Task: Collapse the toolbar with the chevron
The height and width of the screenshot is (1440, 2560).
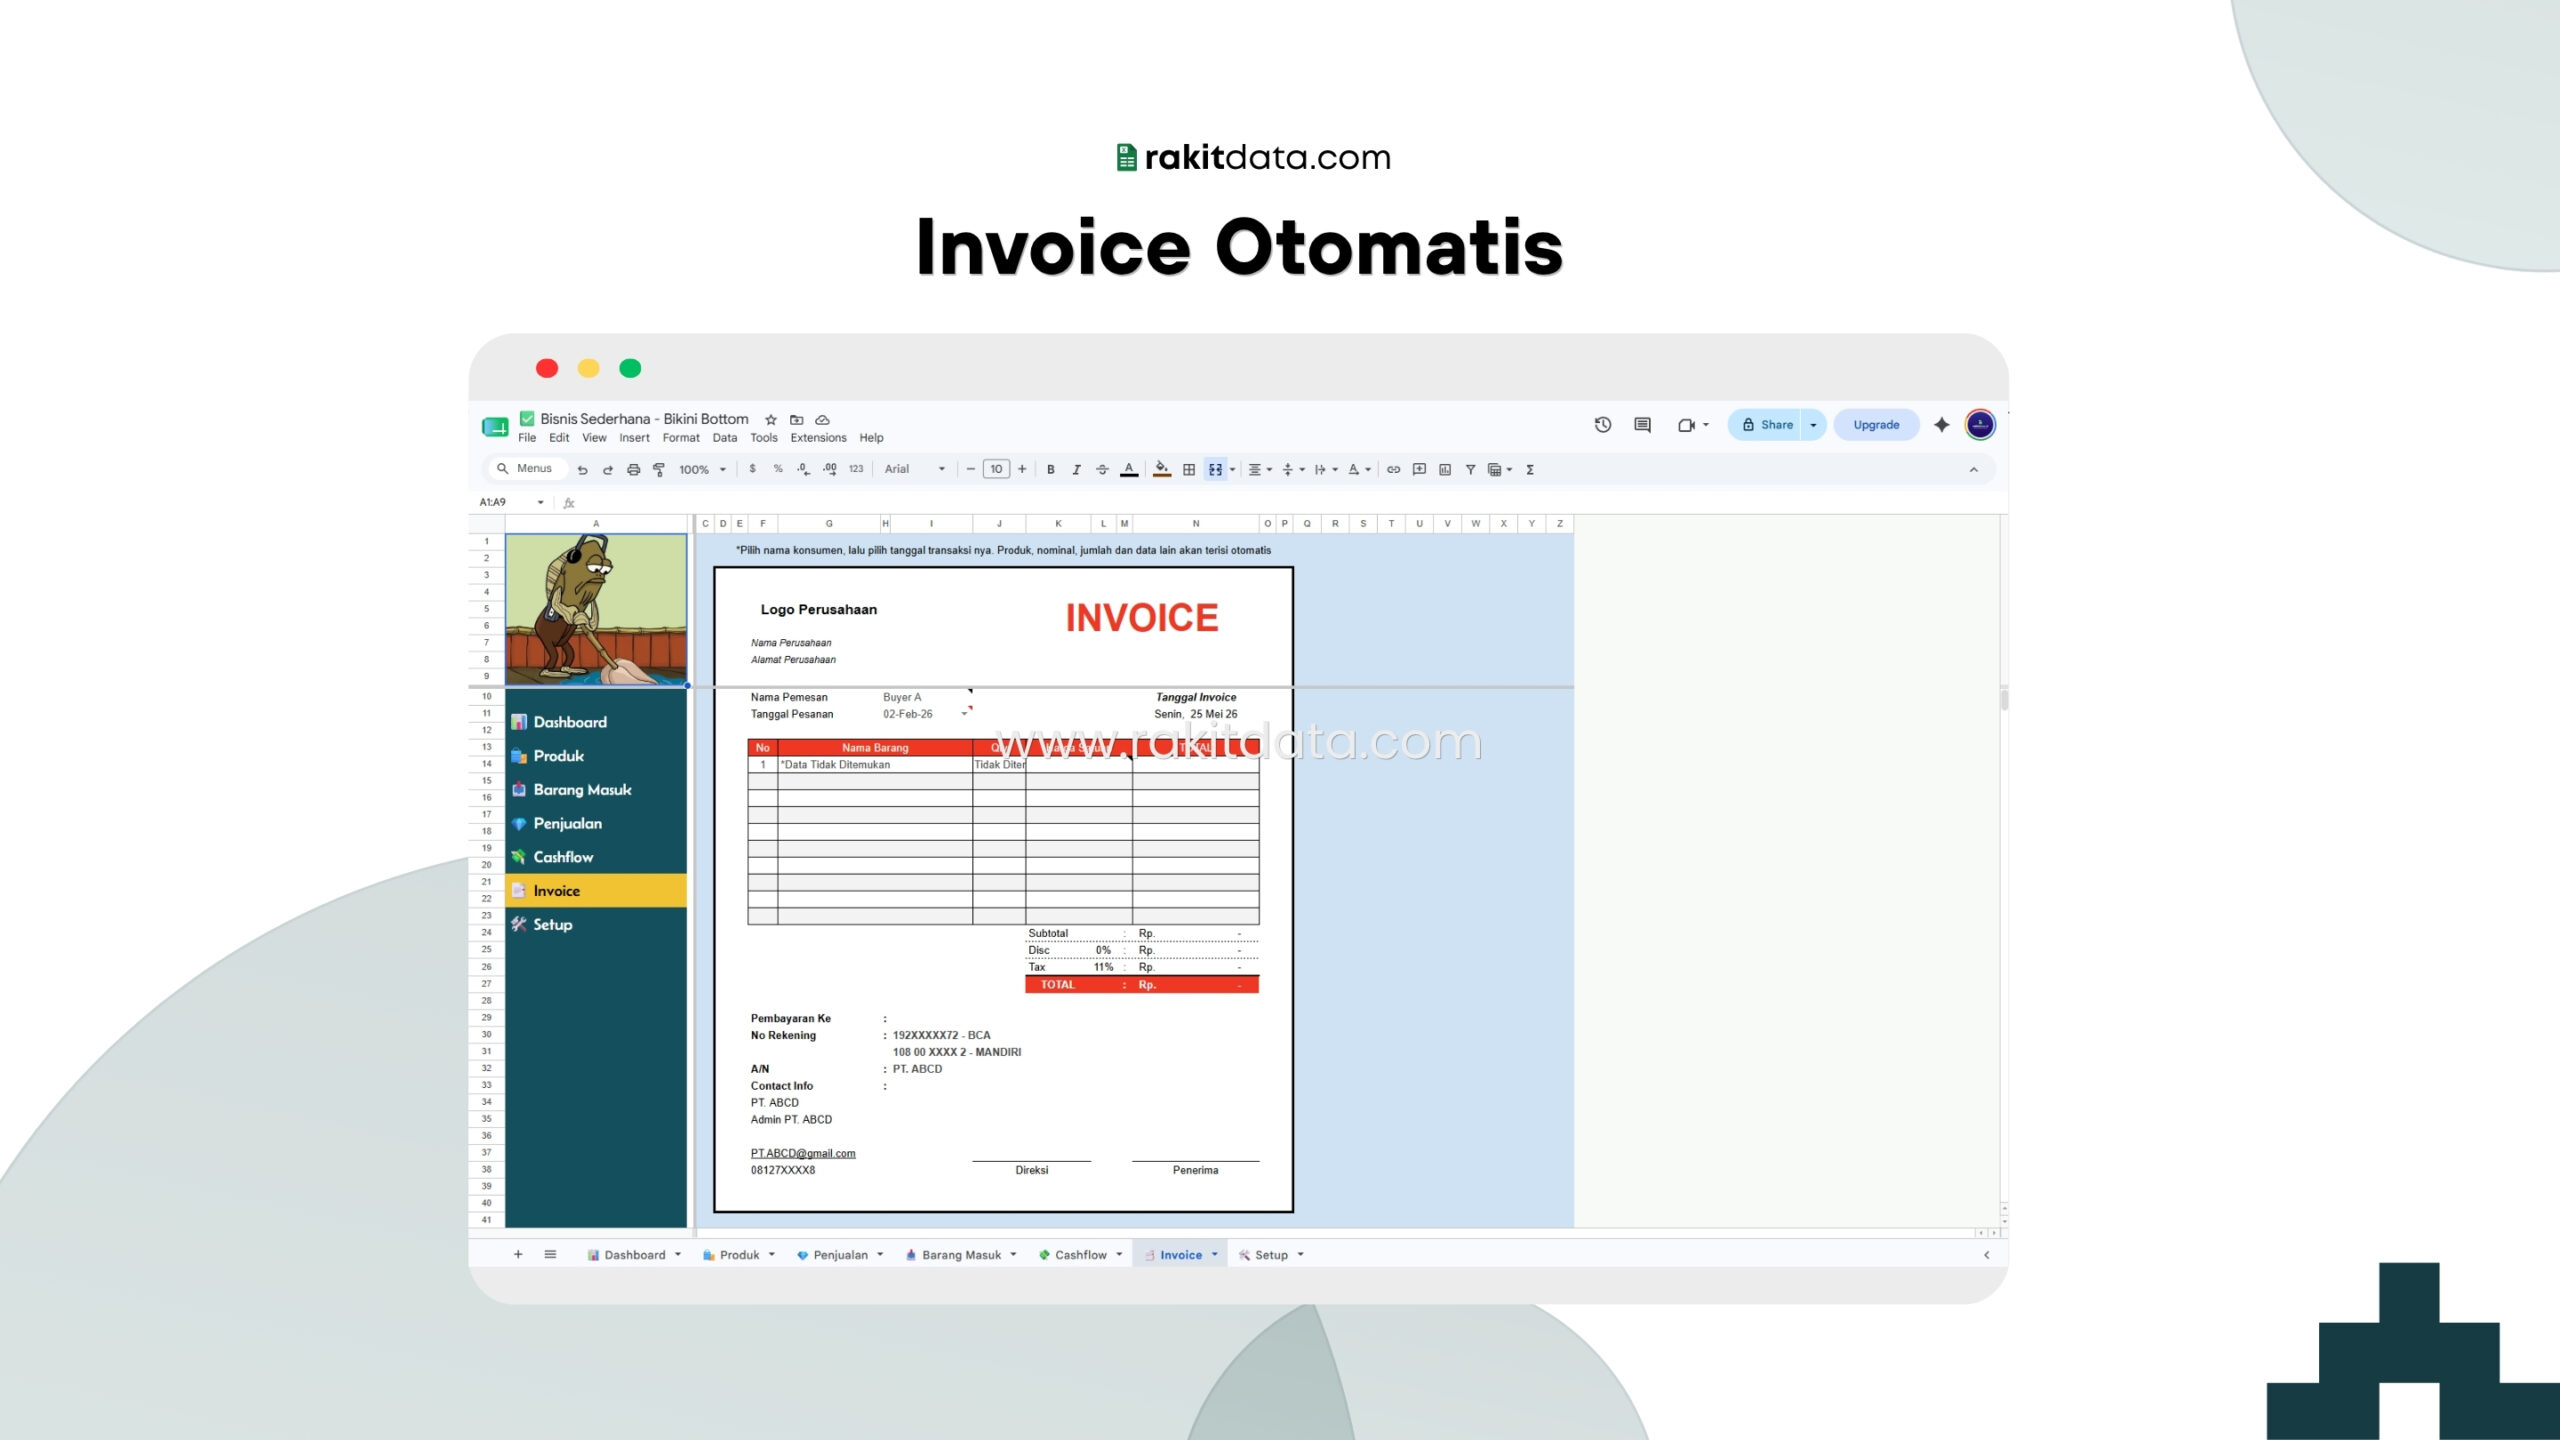Action: (1973, 469)
